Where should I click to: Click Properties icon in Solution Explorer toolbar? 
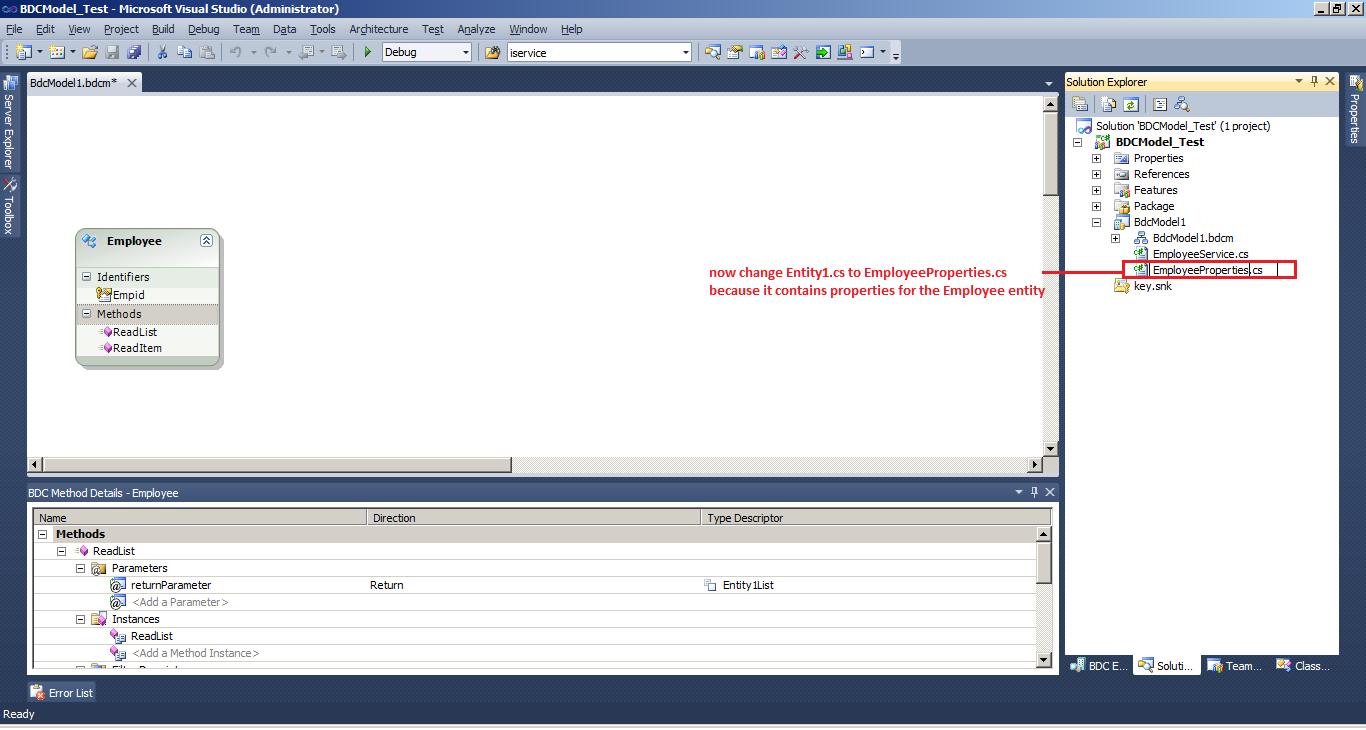tap(1080, 104)
